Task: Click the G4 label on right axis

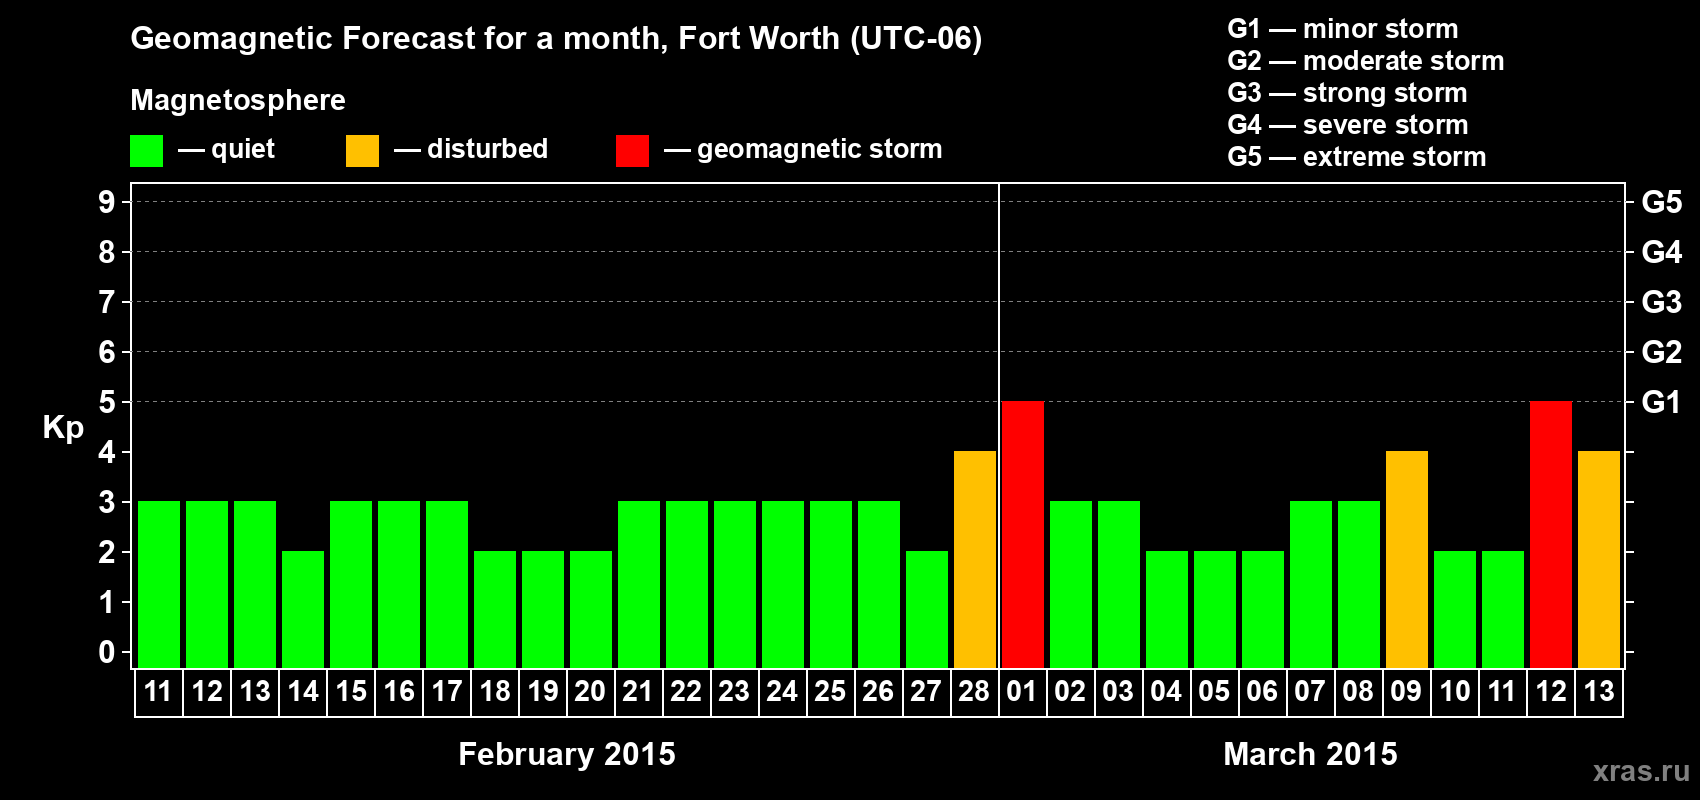Action: coord(1661,252)
